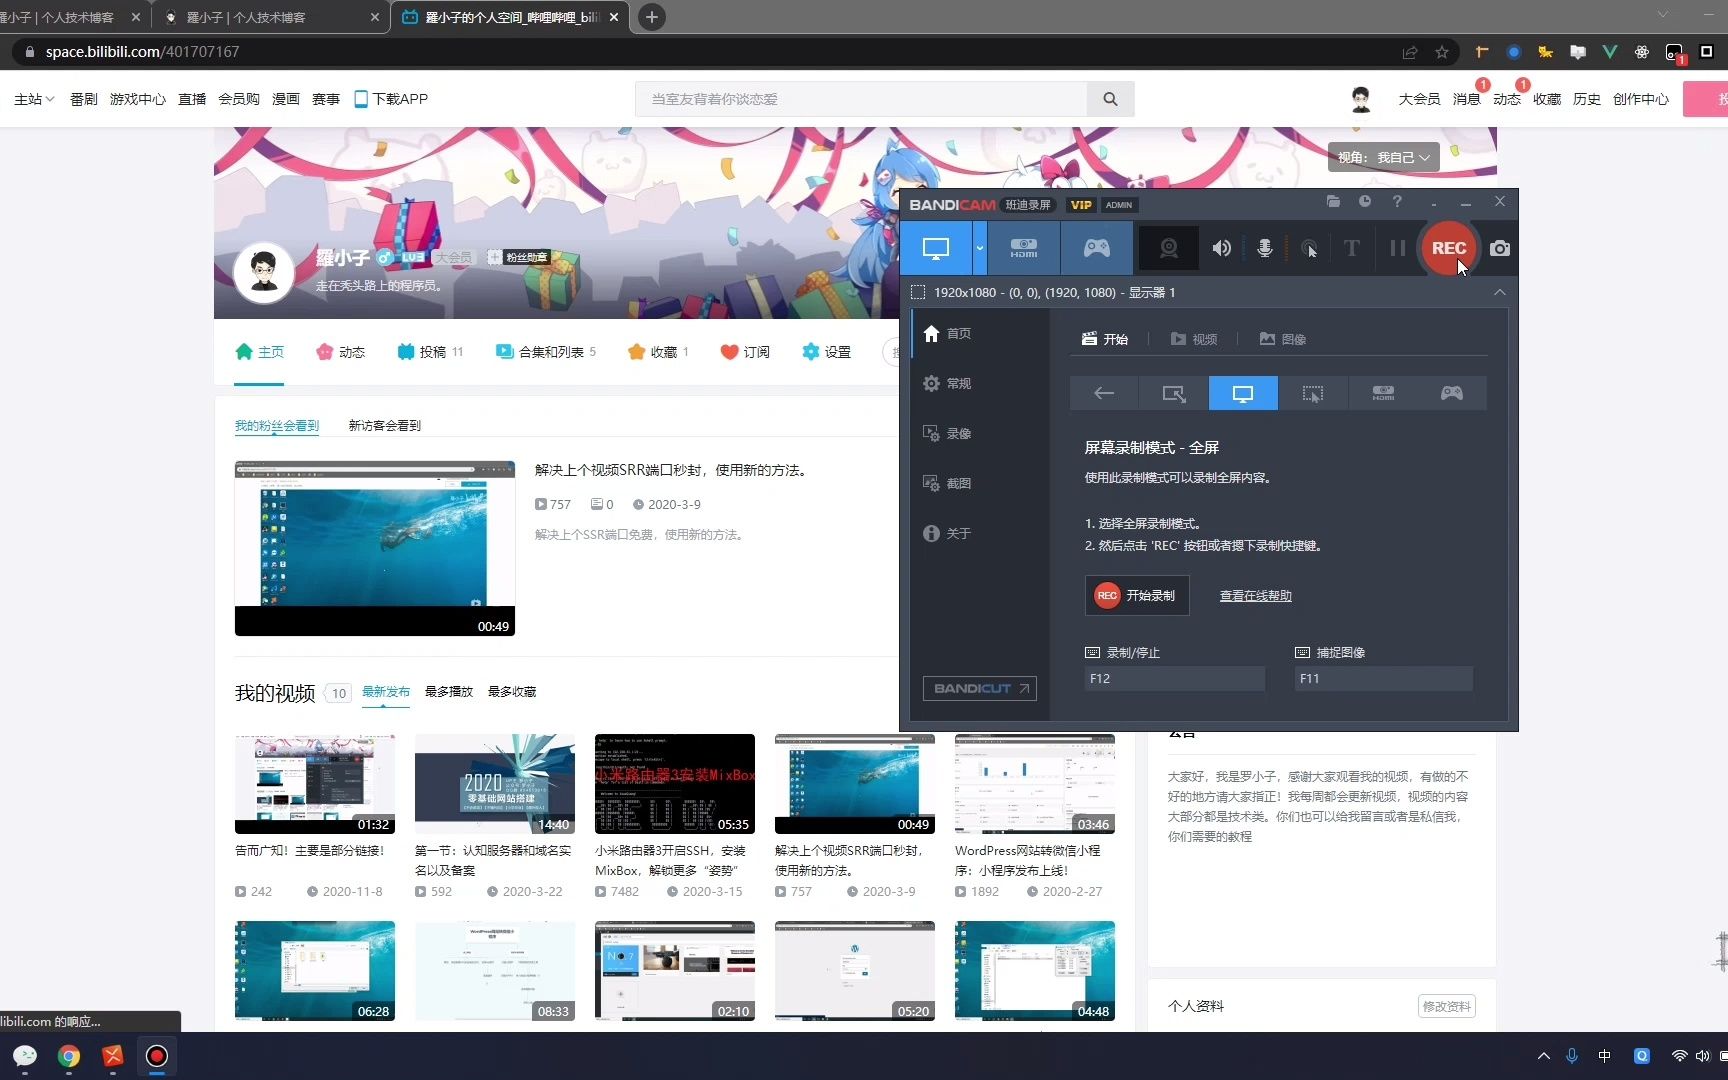Open the 查看在线帮助 link

click(x=1255, y=595)
